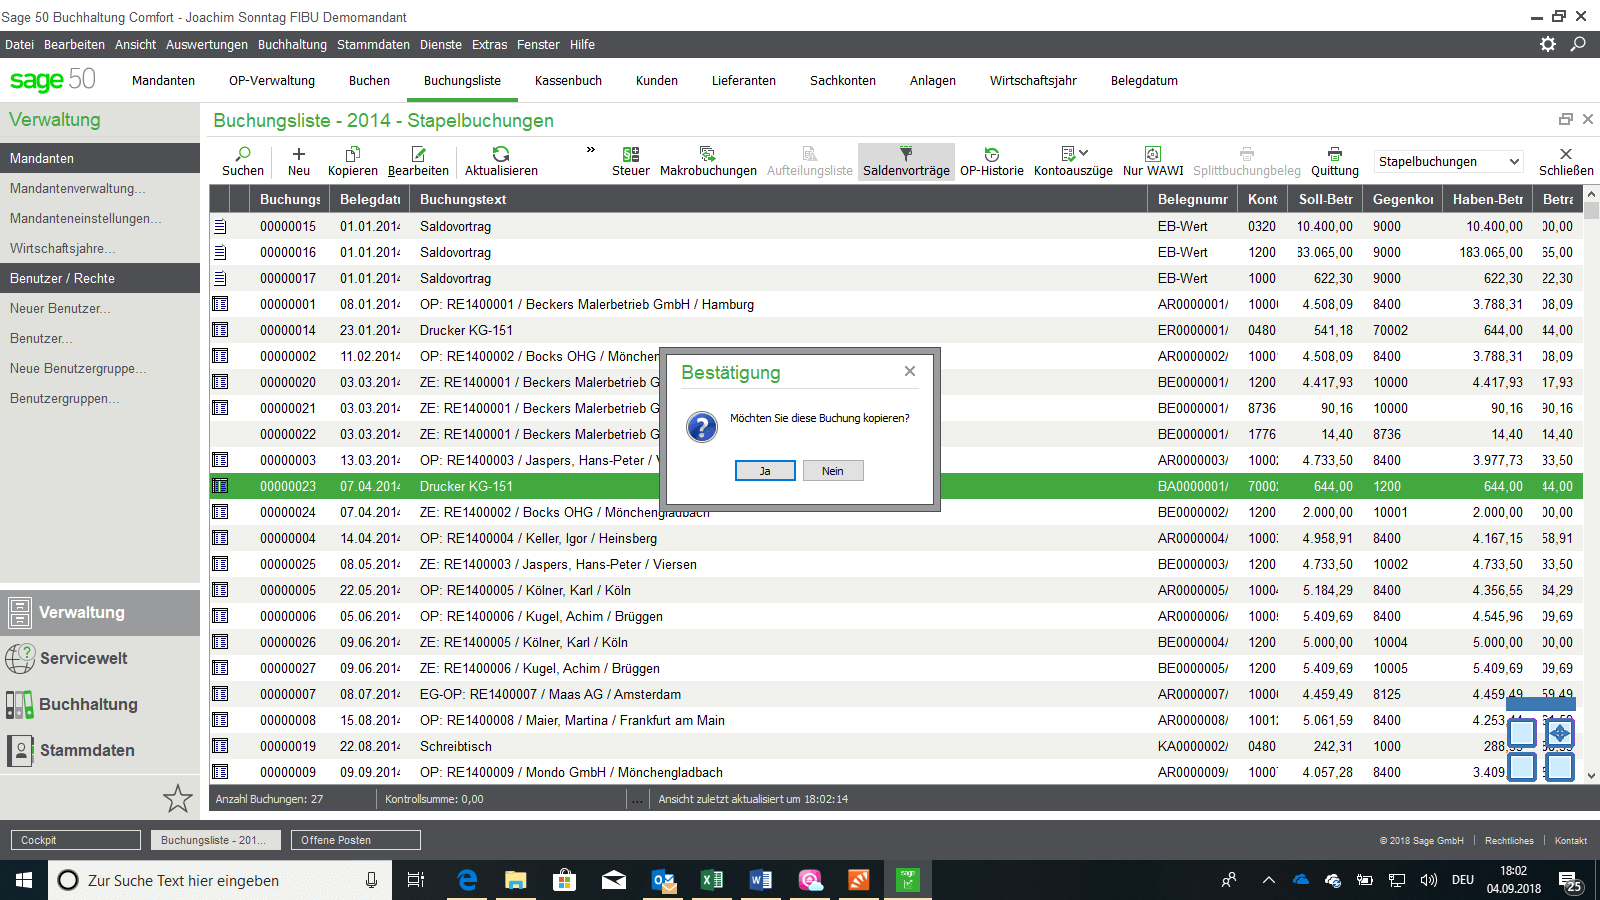Toggle the Saldenvorträge filter
The image size is (1600, 900).
pyautogui.click(x=906, y=154)
